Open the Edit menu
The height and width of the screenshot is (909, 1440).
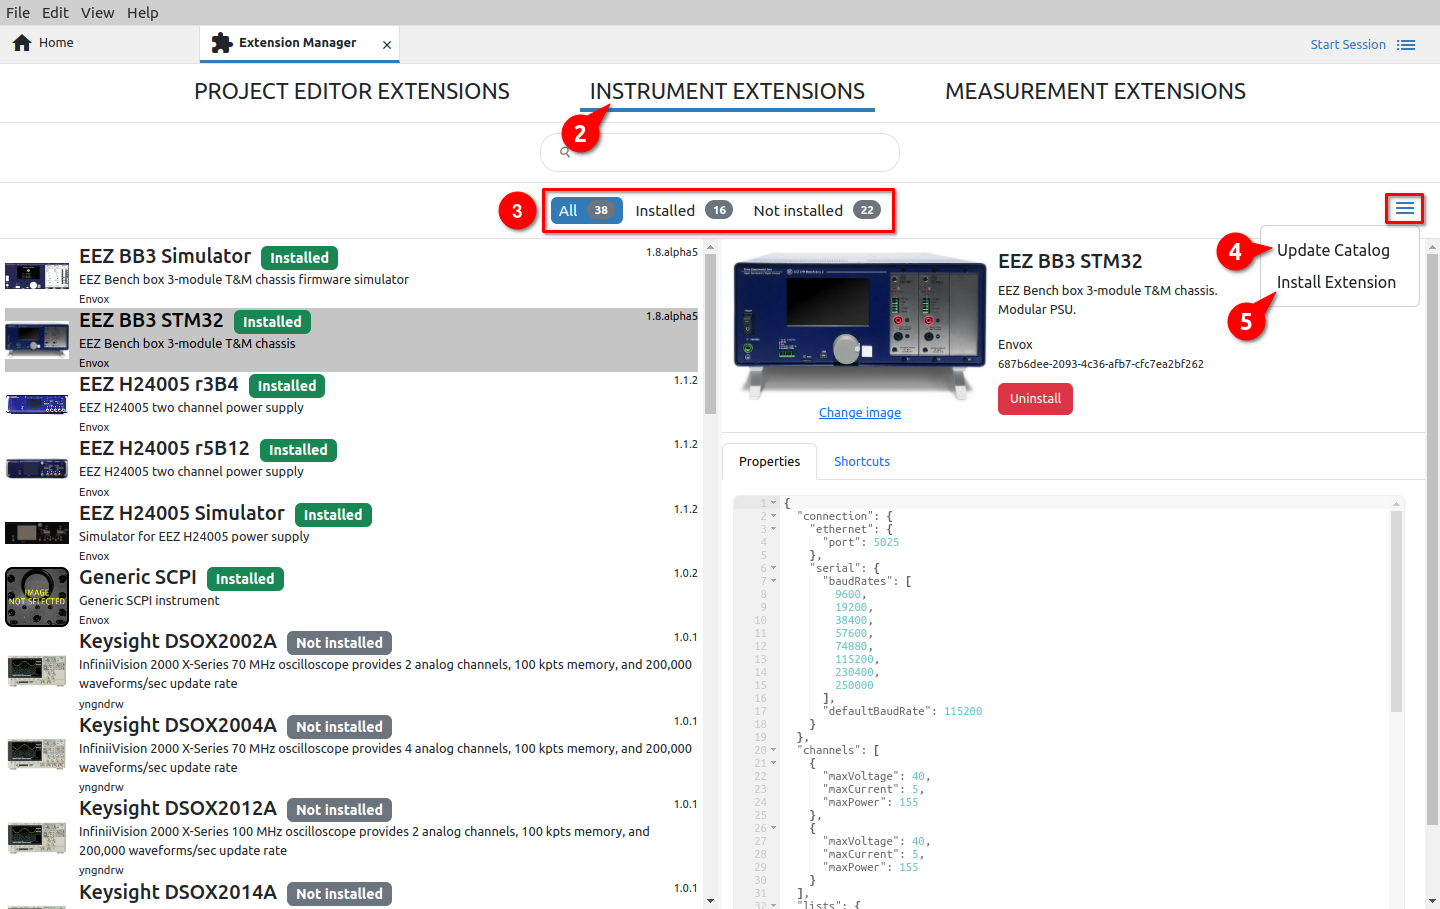55,12
